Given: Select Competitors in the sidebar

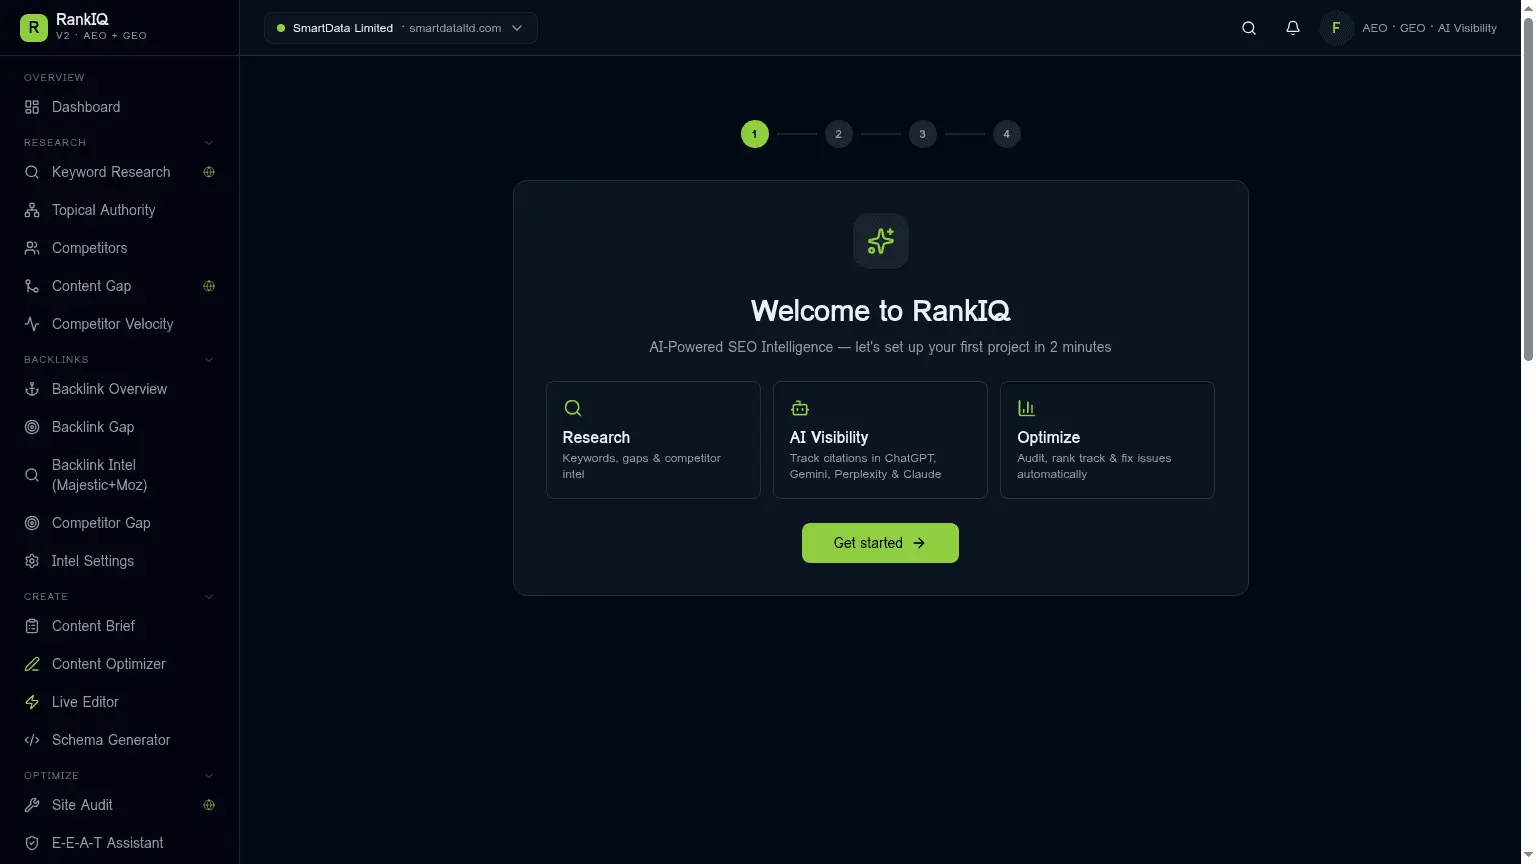Looking at the screenshot, I should [120, 248].
